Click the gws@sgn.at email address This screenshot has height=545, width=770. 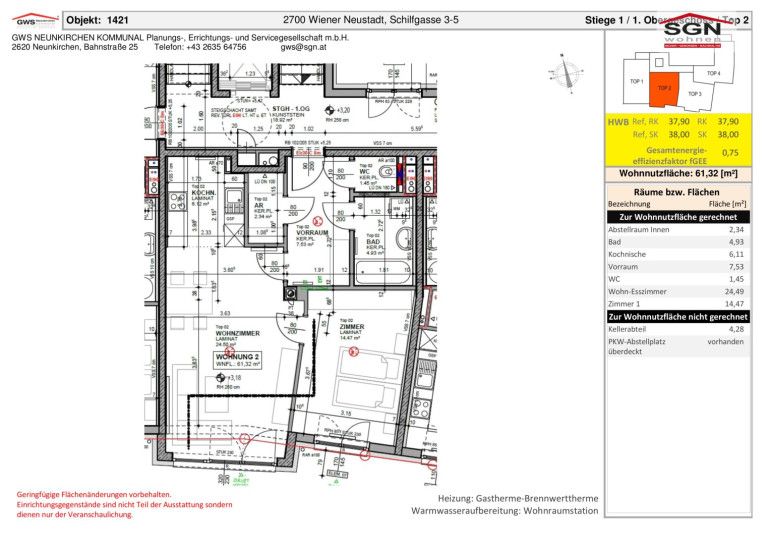click(303, 47)
